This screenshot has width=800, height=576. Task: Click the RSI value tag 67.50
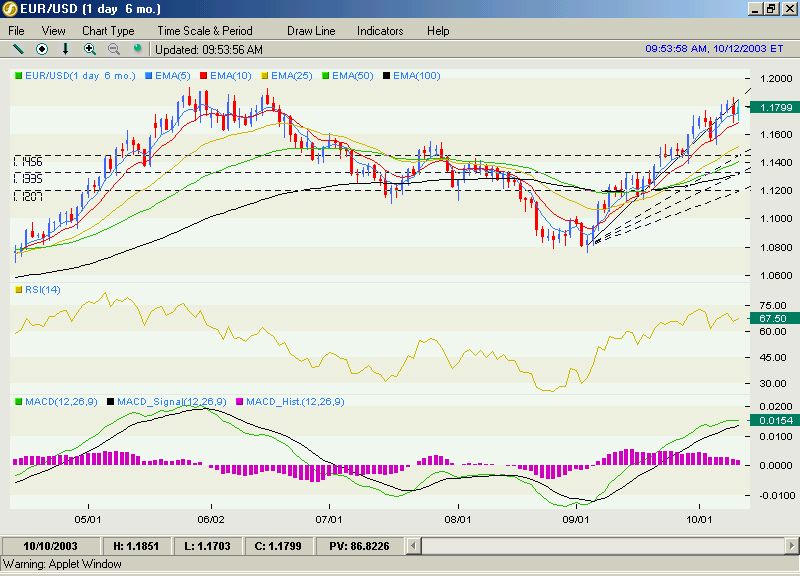(x=773, y=318)
